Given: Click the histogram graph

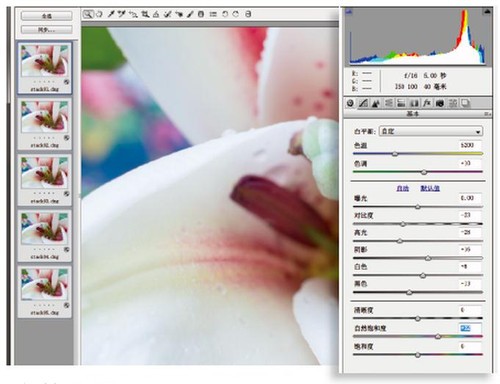Looking at the screenshot, I should click(418, 37).
